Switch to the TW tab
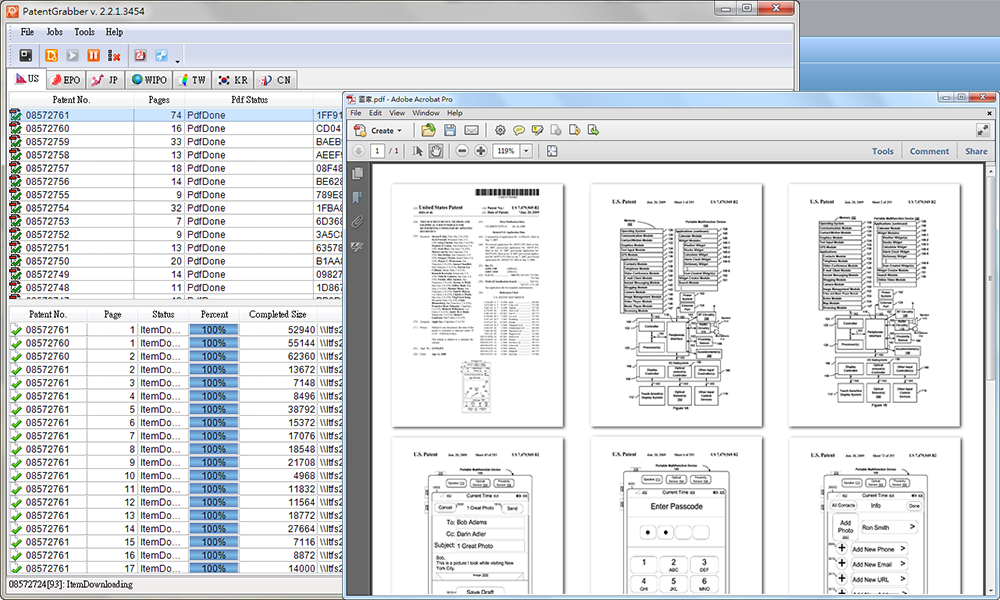The width and height of the screenshot is (1000, 600). pyautogui.click(x=192, y=80)
